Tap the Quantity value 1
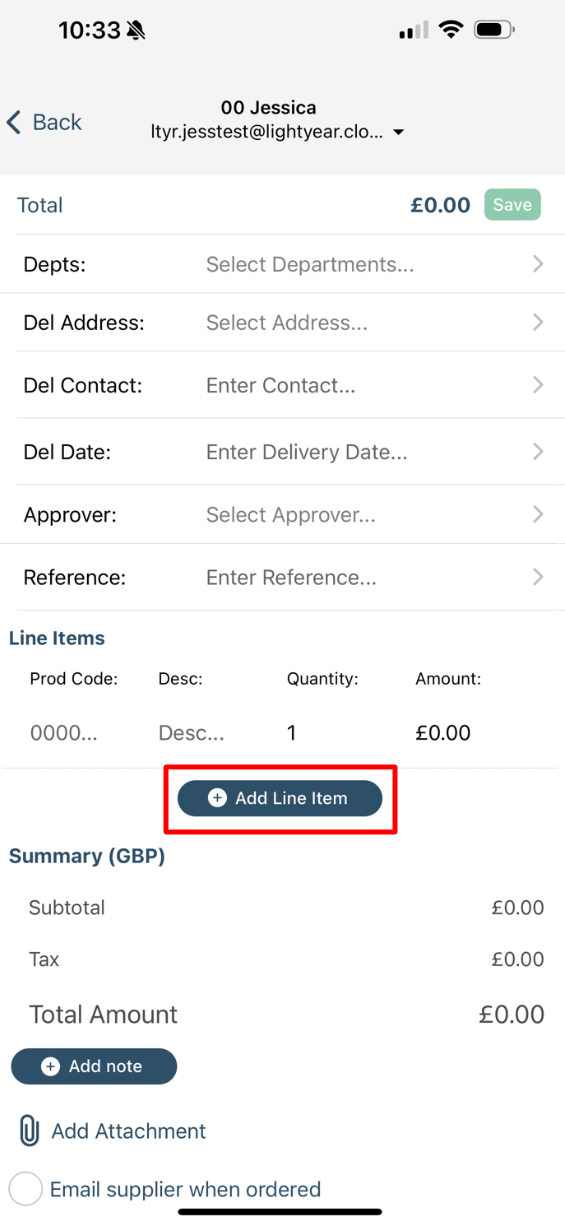Screen dimensions: 565x1221 click(292, 733)
